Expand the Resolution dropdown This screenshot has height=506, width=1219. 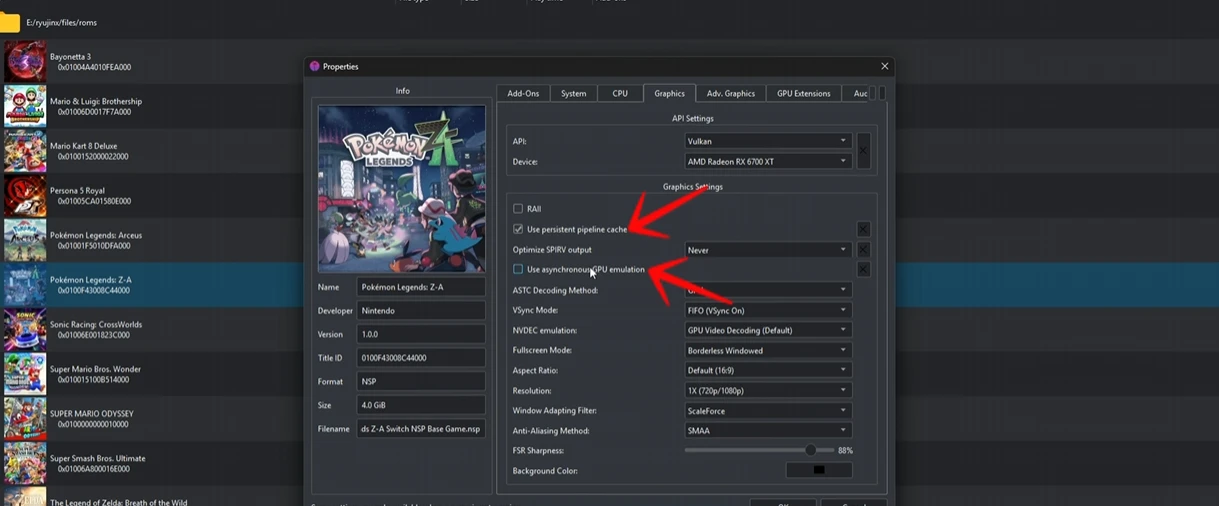click(x=767, y=391)
